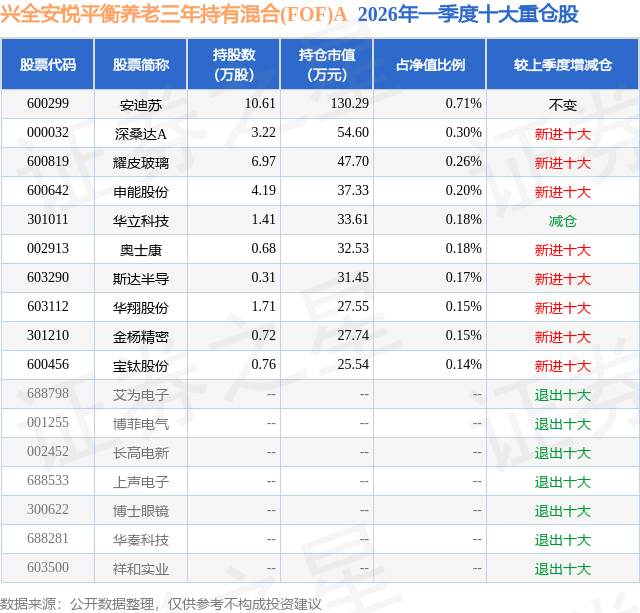Select stock name 宝钛股份

(141, 366)
